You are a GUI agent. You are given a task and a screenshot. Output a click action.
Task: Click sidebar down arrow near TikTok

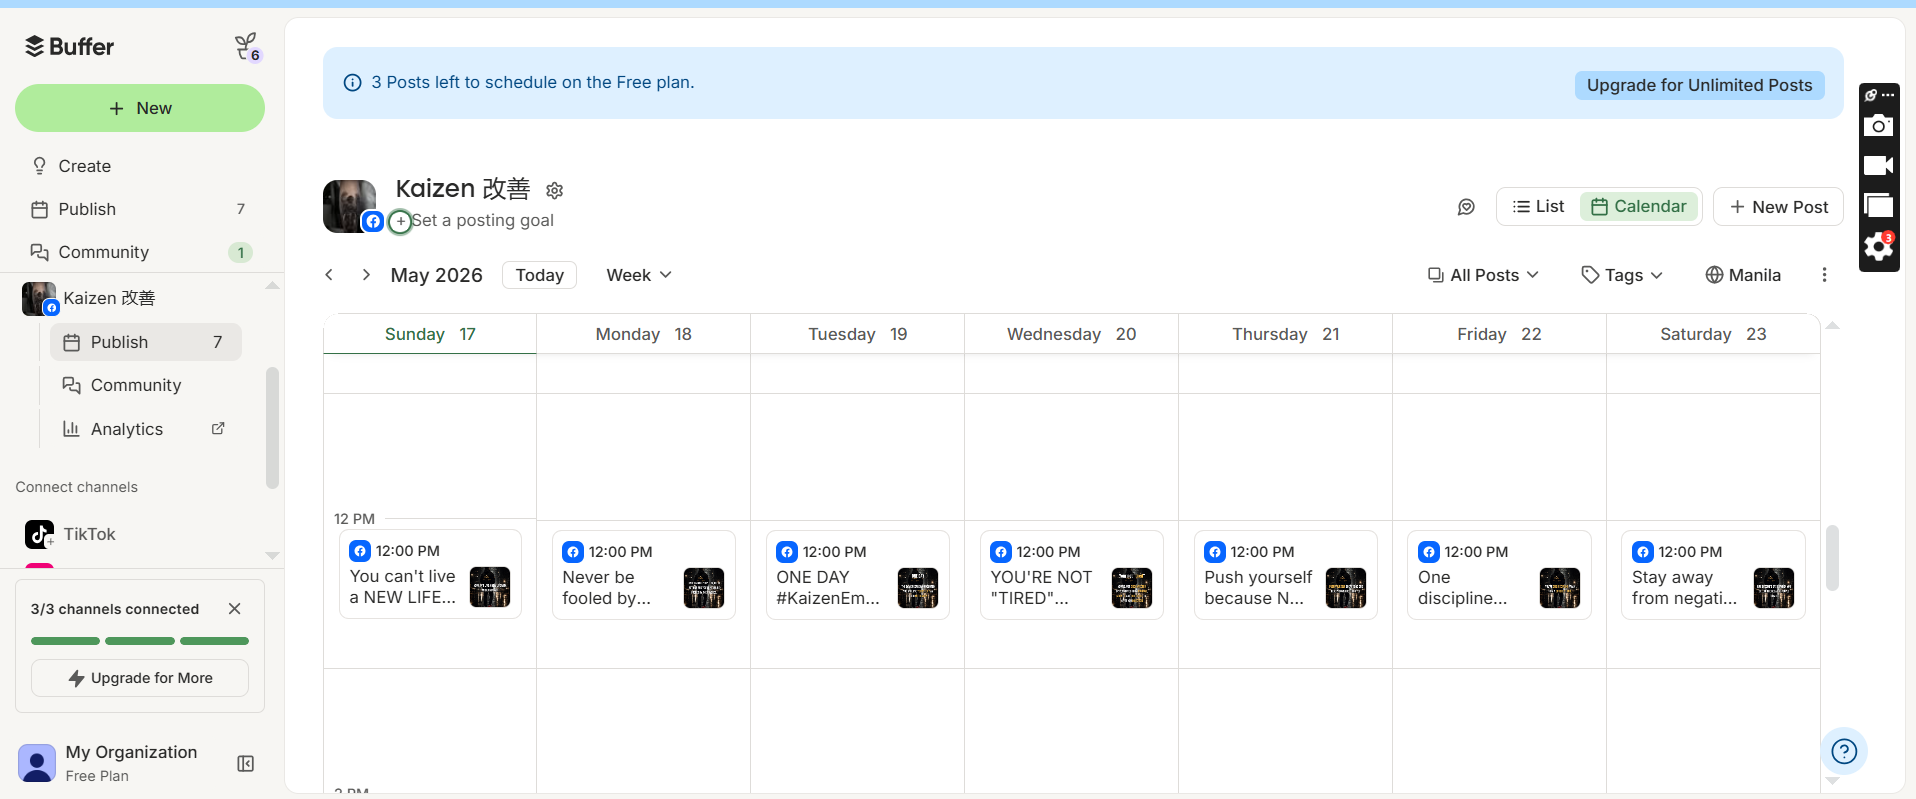tap(272, 555)
